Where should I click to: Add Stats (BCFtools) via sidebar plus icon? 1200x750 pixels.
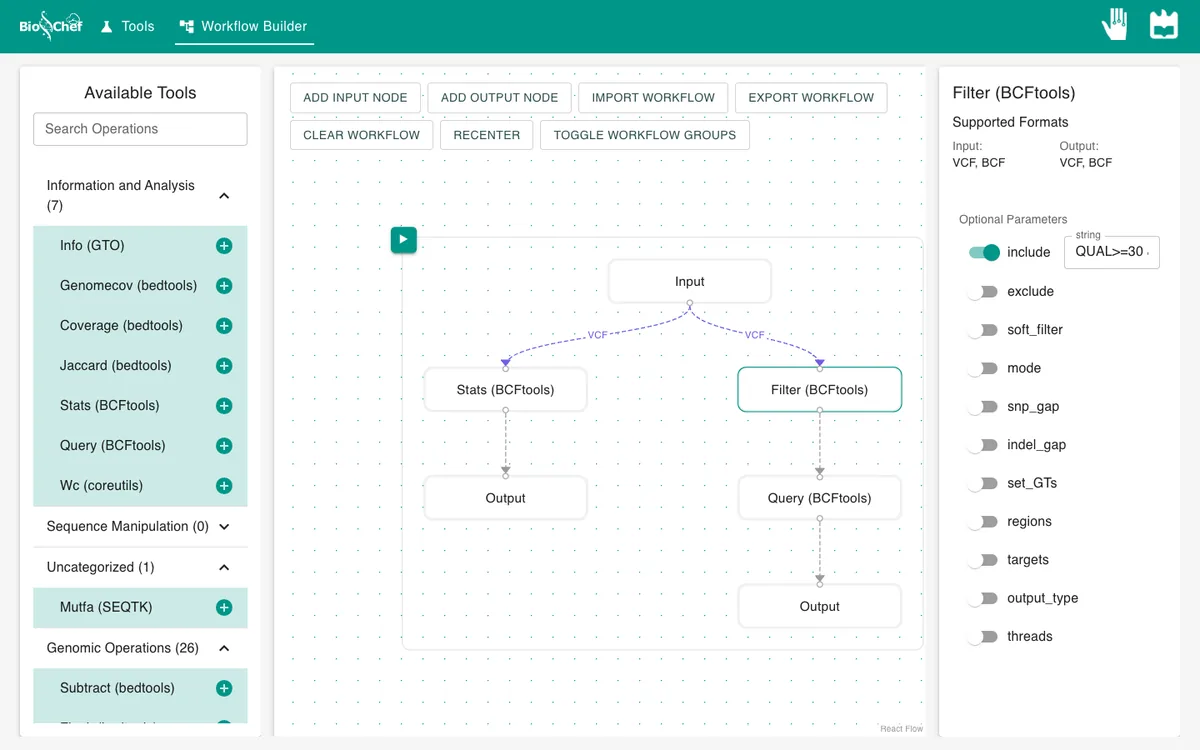click(x=224, y=406)
